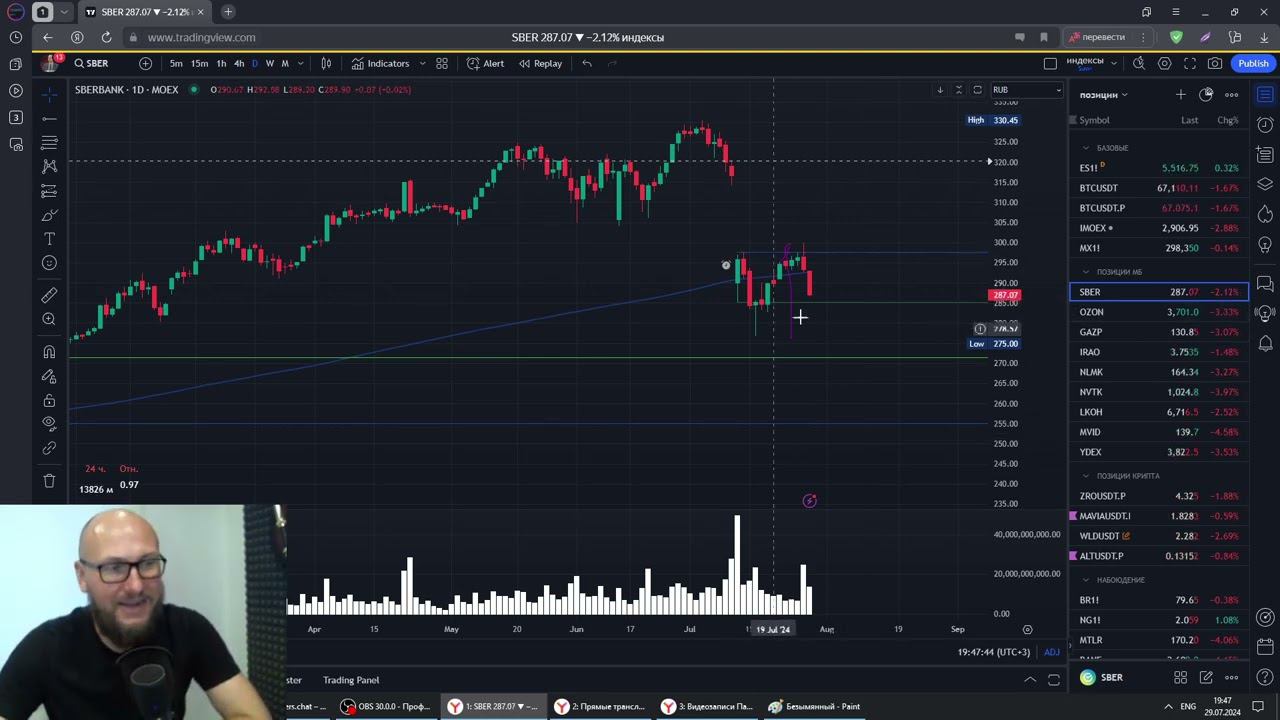The width and height of the screenshot is (1280, 720).
Task: Toggle stay in drawing mode
Action: [49, 376]
